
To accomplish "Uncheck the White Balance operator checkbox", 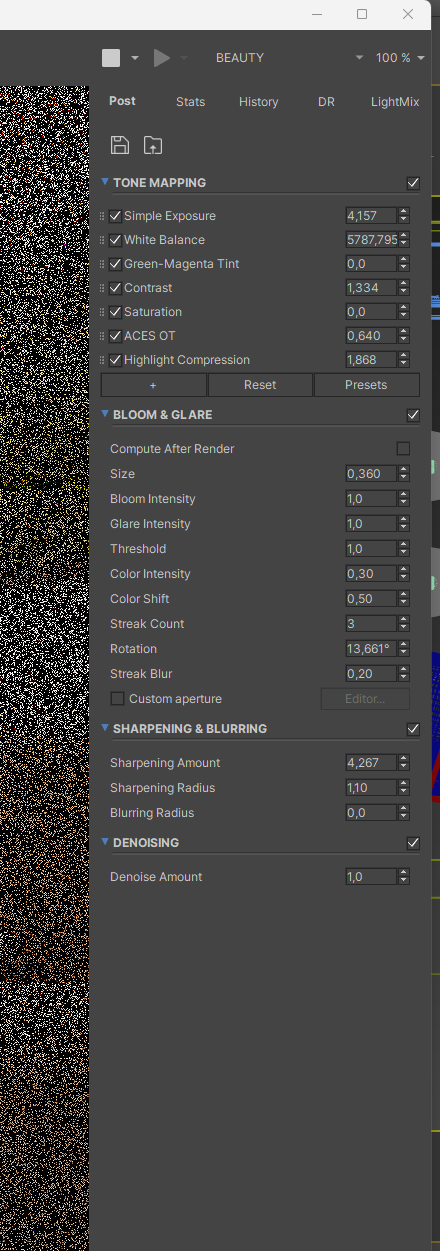I will [116, 240].
